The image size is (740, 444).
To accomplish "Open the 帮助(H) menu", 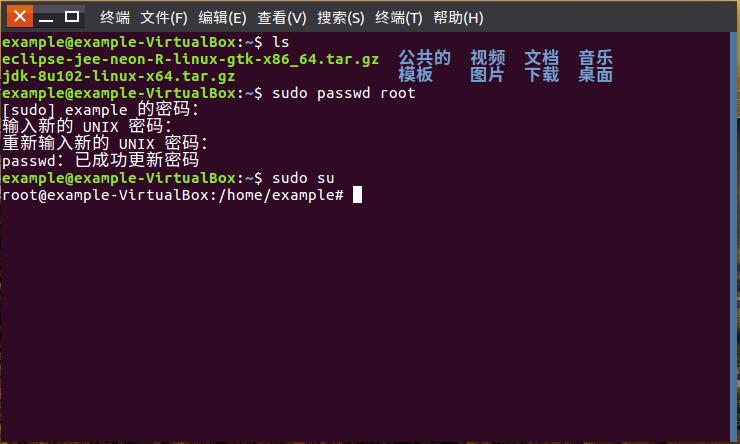I will tap(458, 18).
